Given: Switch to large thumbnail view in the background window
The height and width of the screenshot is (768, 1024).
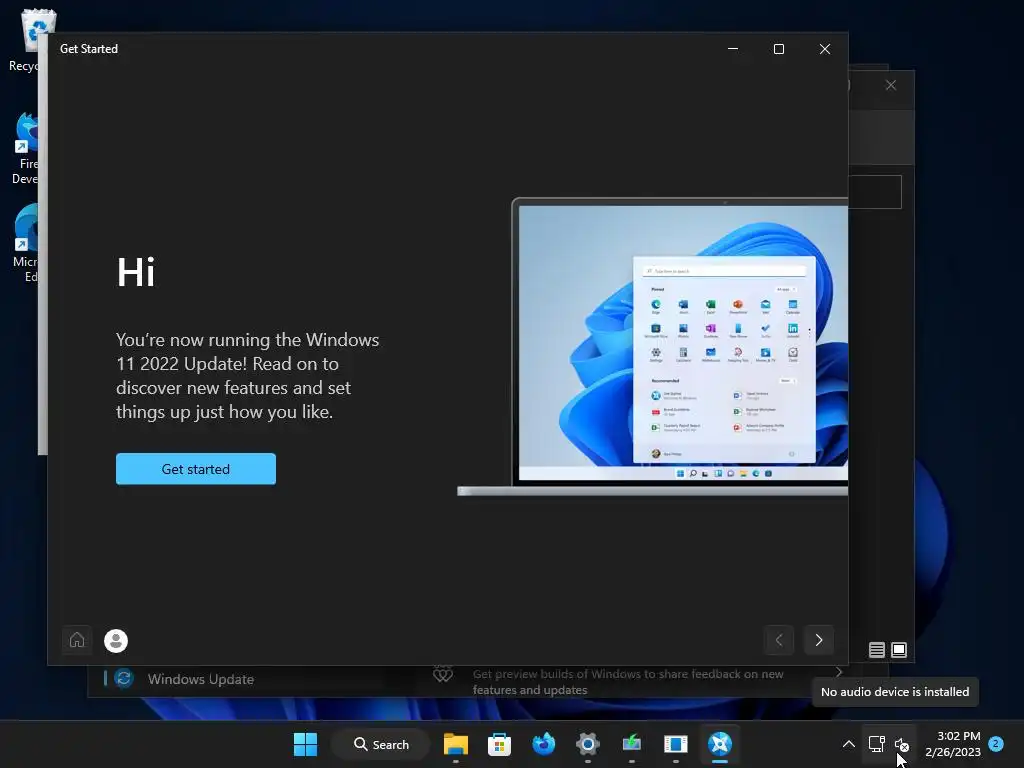Looking at the screenshot, I should (899, 650).
